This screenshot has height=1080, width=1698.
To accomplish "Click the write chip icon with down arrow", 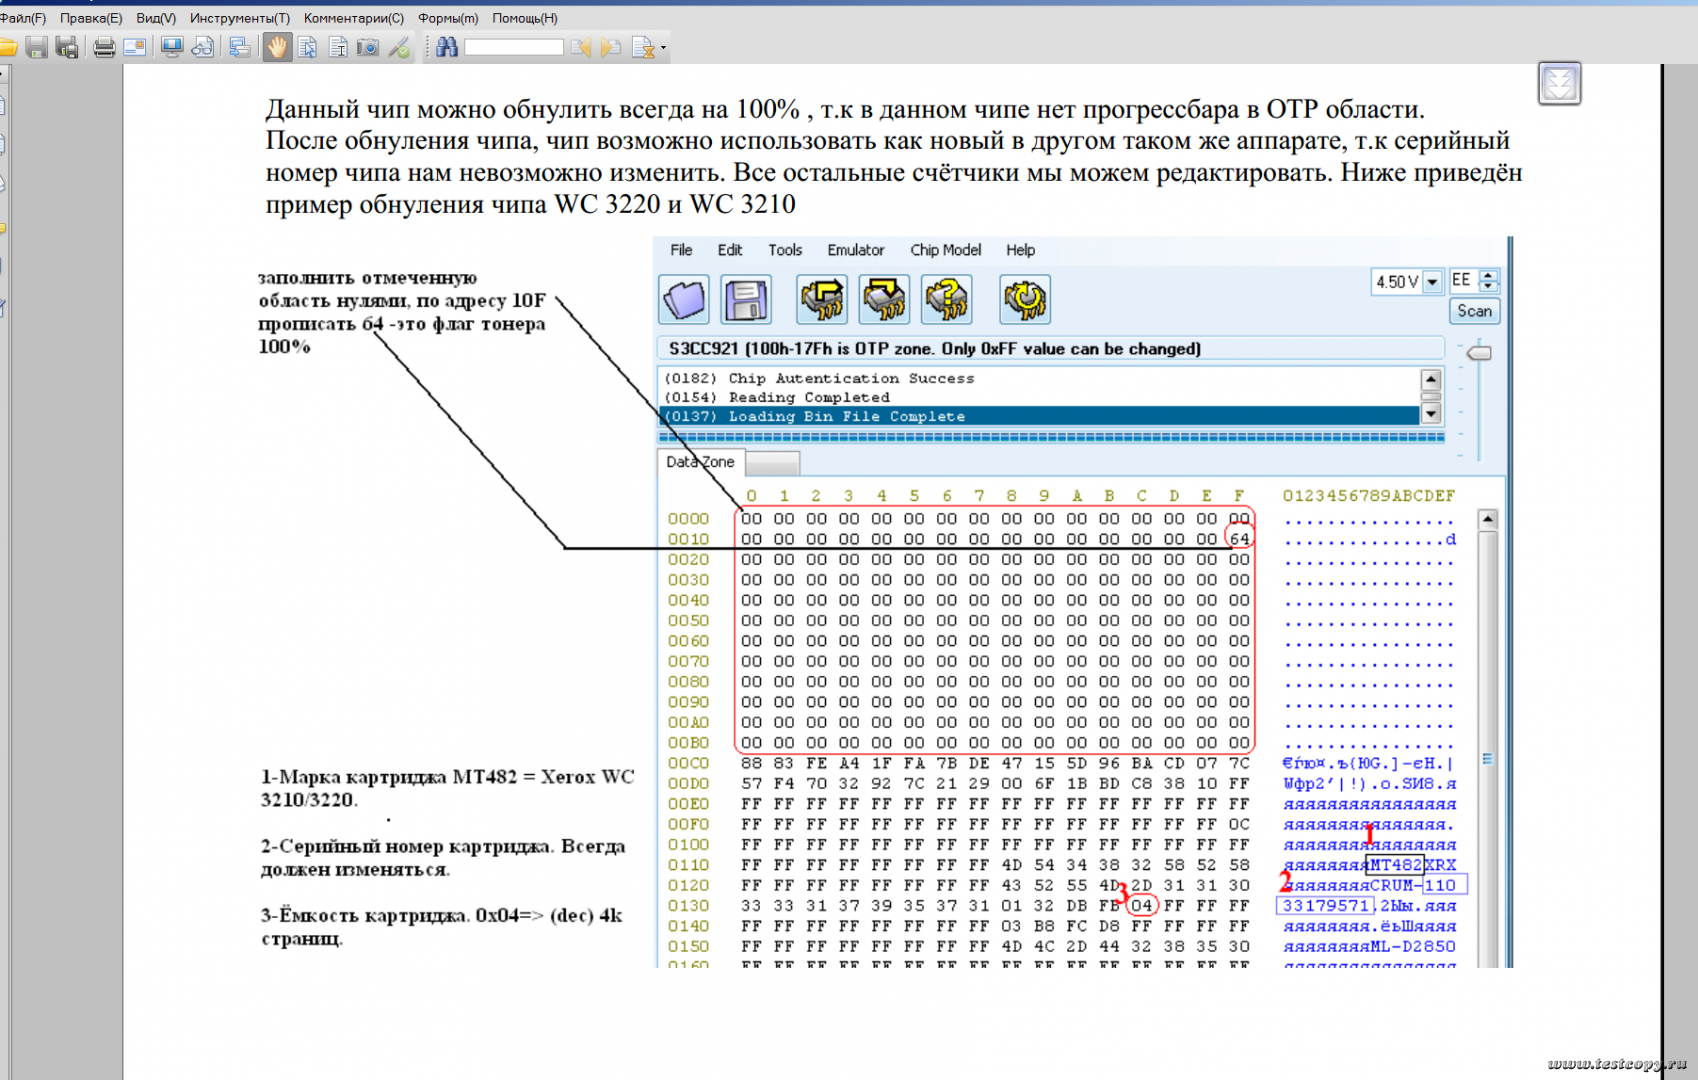I will pyautogui.click(x=884, y=299).
